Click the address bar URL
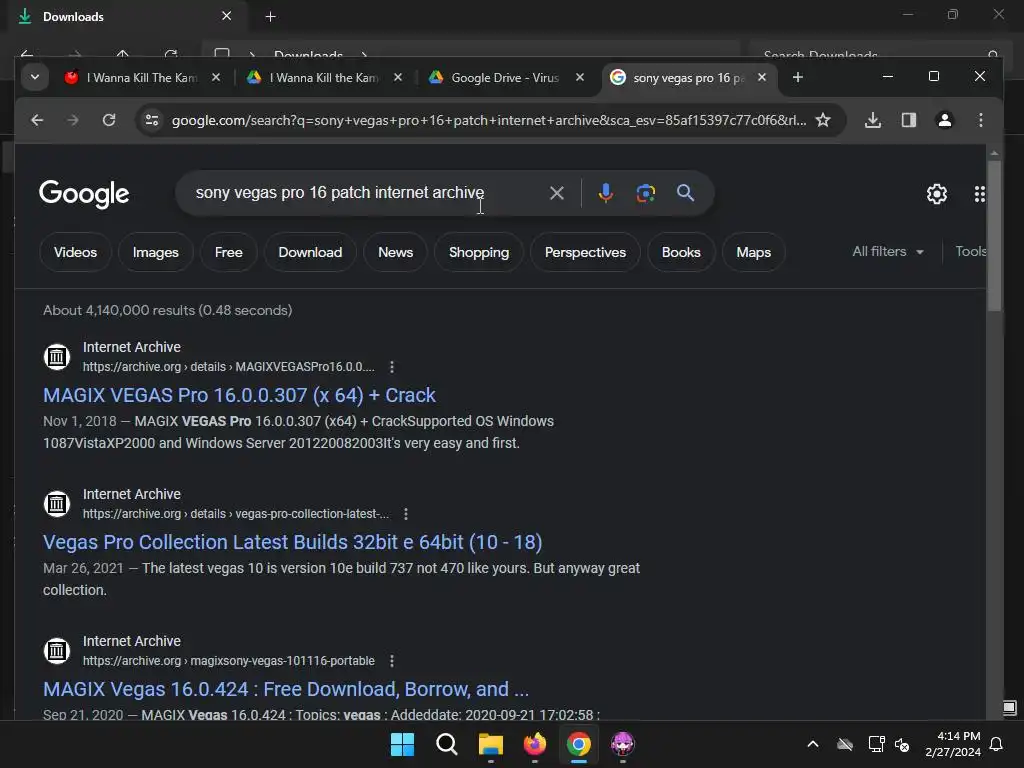Screen dimensions: 1024x768 [x=488, y=120]
